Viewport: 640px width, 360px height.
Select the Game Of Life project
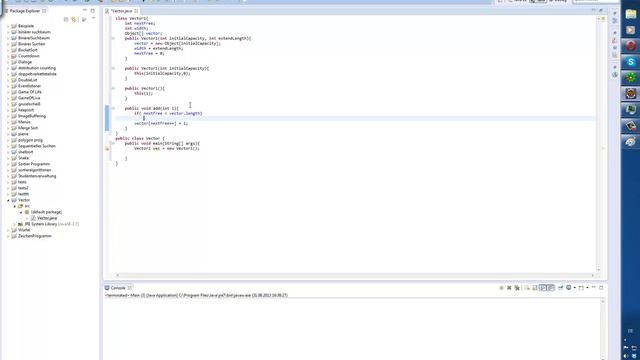tap(29, 92)
